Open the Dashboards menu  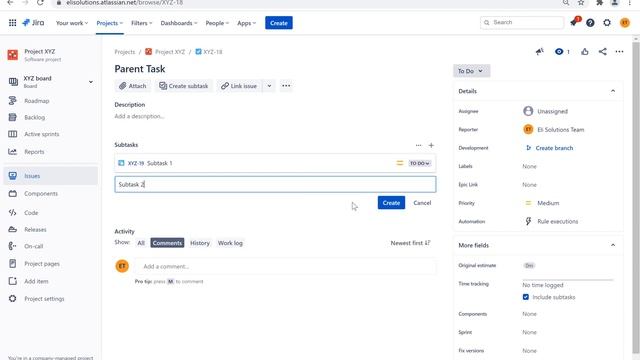pos(178,23)
